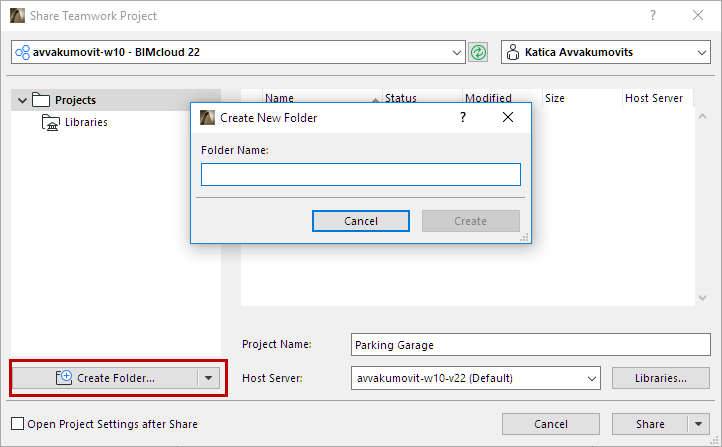Open the Share button dropdown arrow
The width and height of the screenshot is (722, 447).
coord(699,424)
